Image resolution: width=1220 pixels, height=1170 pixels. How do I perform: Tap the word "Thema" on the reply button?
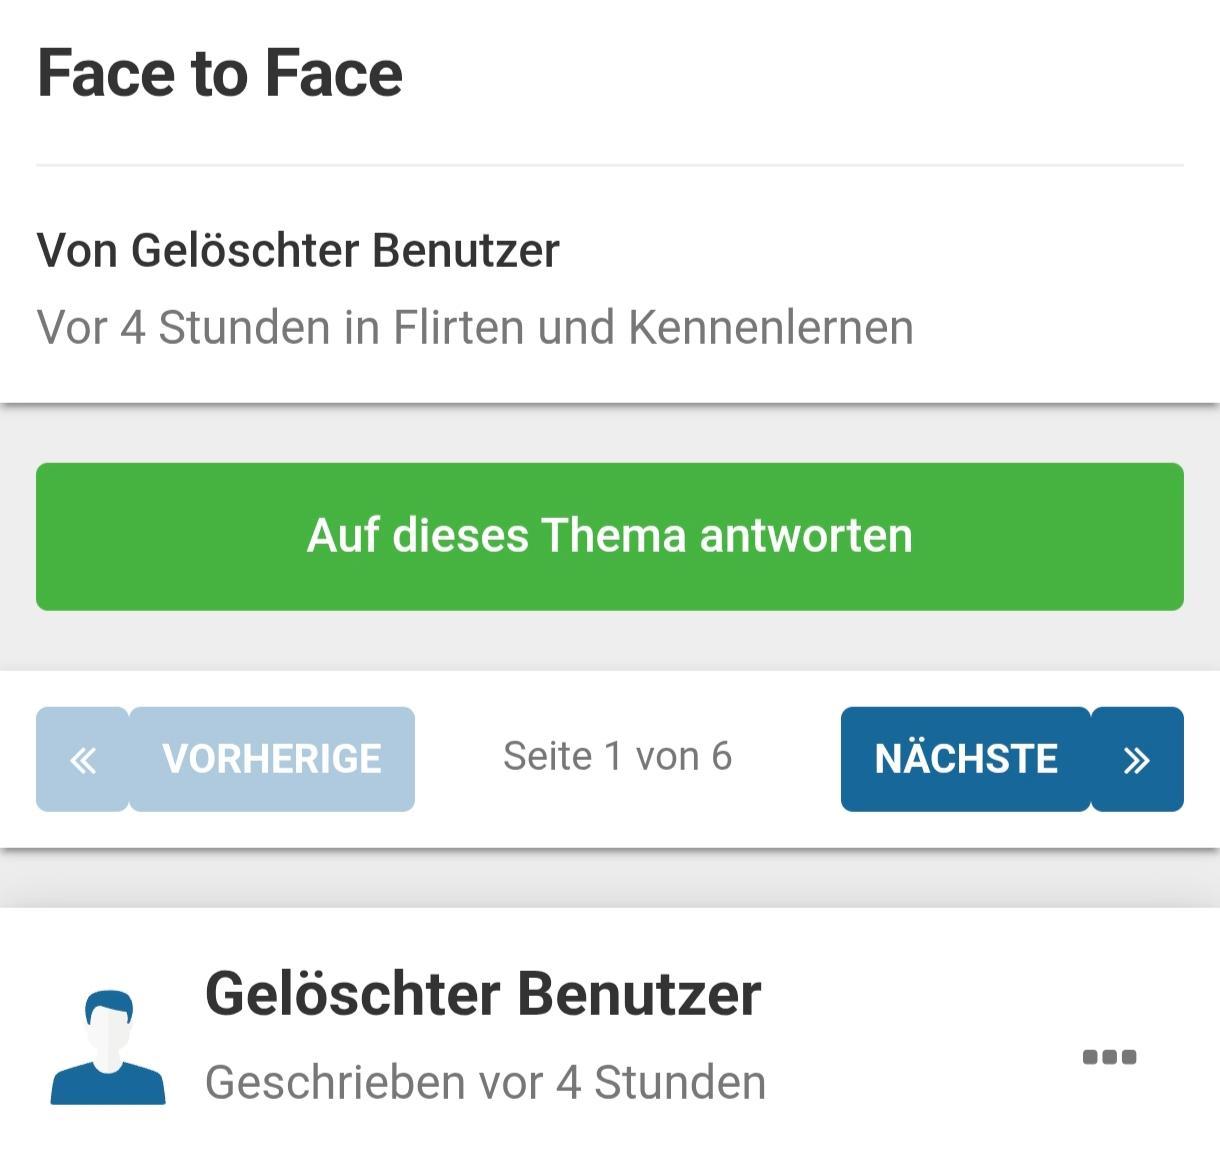(x=614, y=536)
